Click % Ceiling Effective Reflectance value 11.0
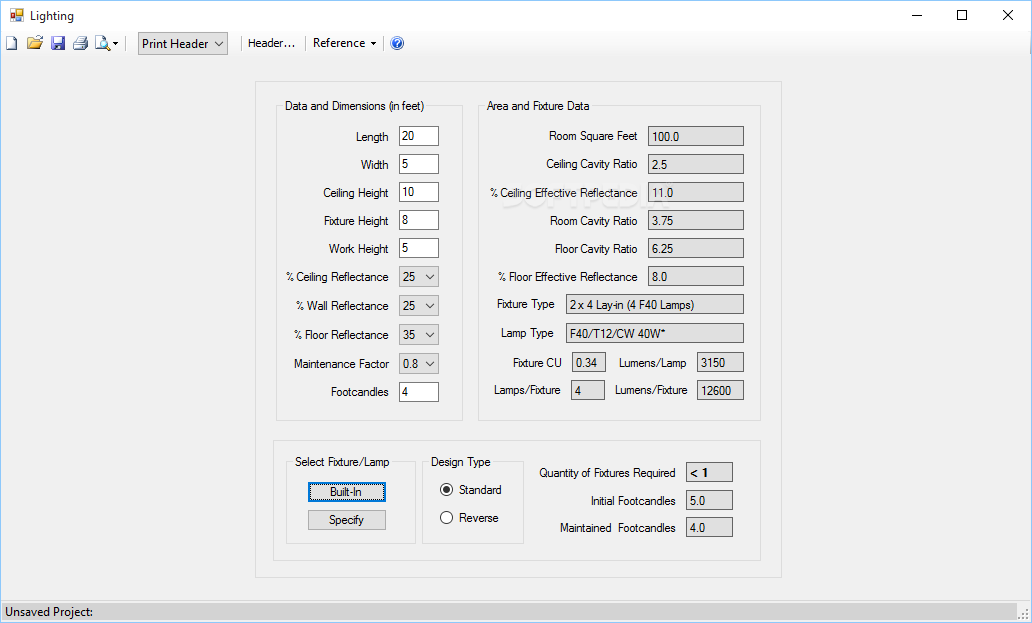This screenshot has height=623, width=1032. 696,192
